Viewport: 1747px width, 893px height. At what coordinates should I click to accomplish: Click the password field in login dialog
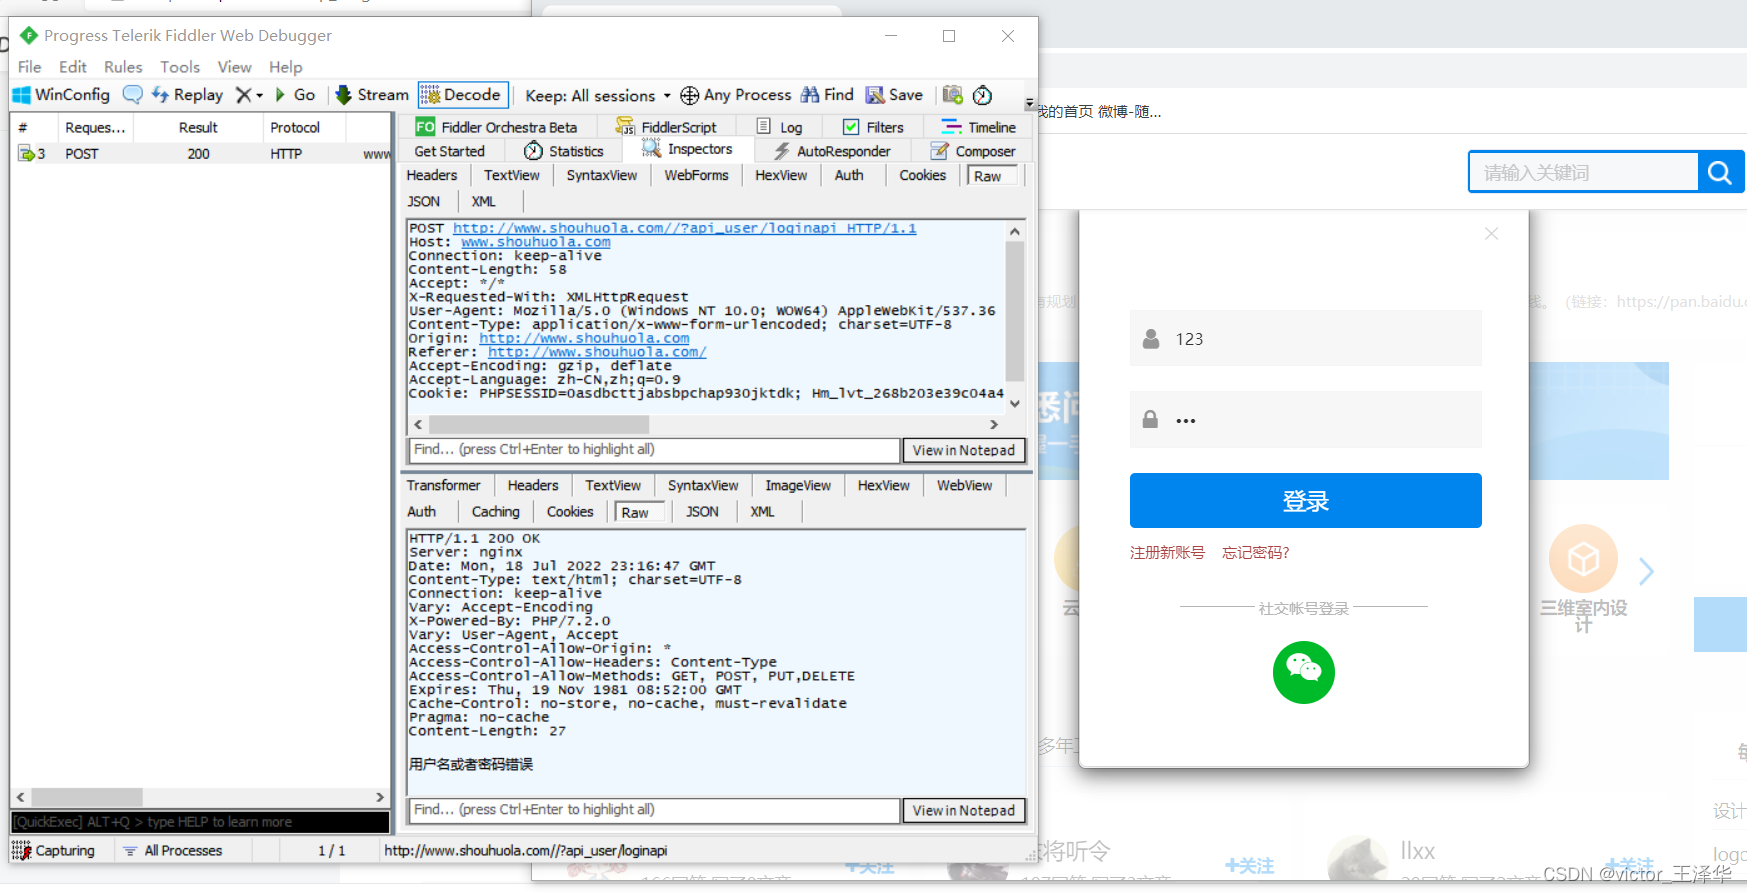coord(1305,419)
